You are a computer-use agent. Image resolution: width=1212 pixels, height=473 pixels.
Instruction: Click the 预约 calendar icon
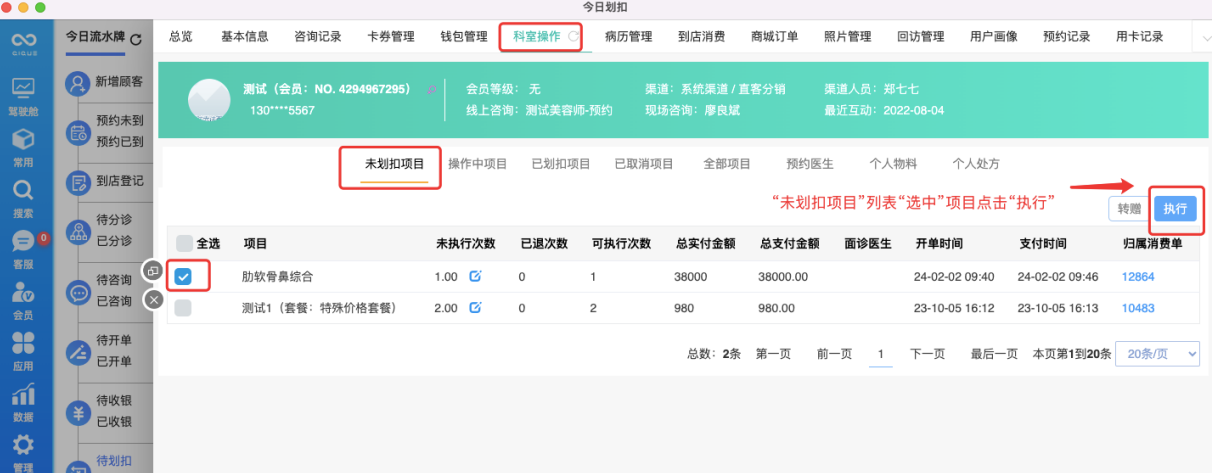click(78, 133)
